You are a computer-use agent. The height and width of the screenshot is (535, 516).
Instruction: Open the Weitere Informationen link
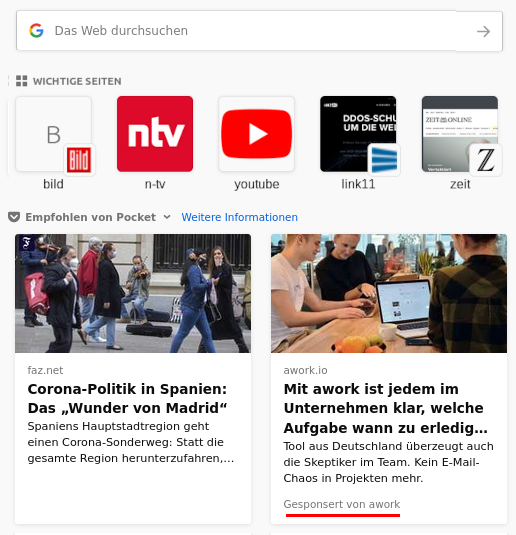coord(240,217)
